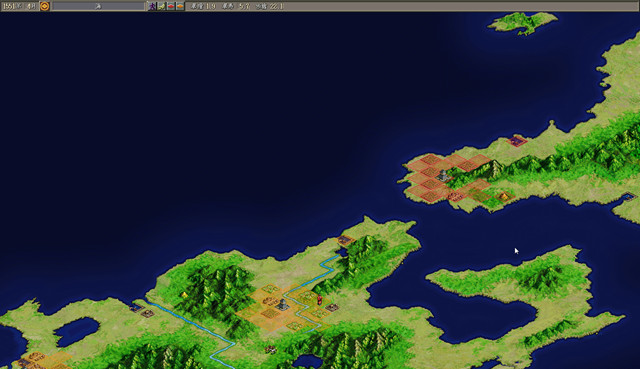Viewport: 640px width, 369px height.
Task: Click the small unit south of the orange territory
Action: [x=270, y=349]
